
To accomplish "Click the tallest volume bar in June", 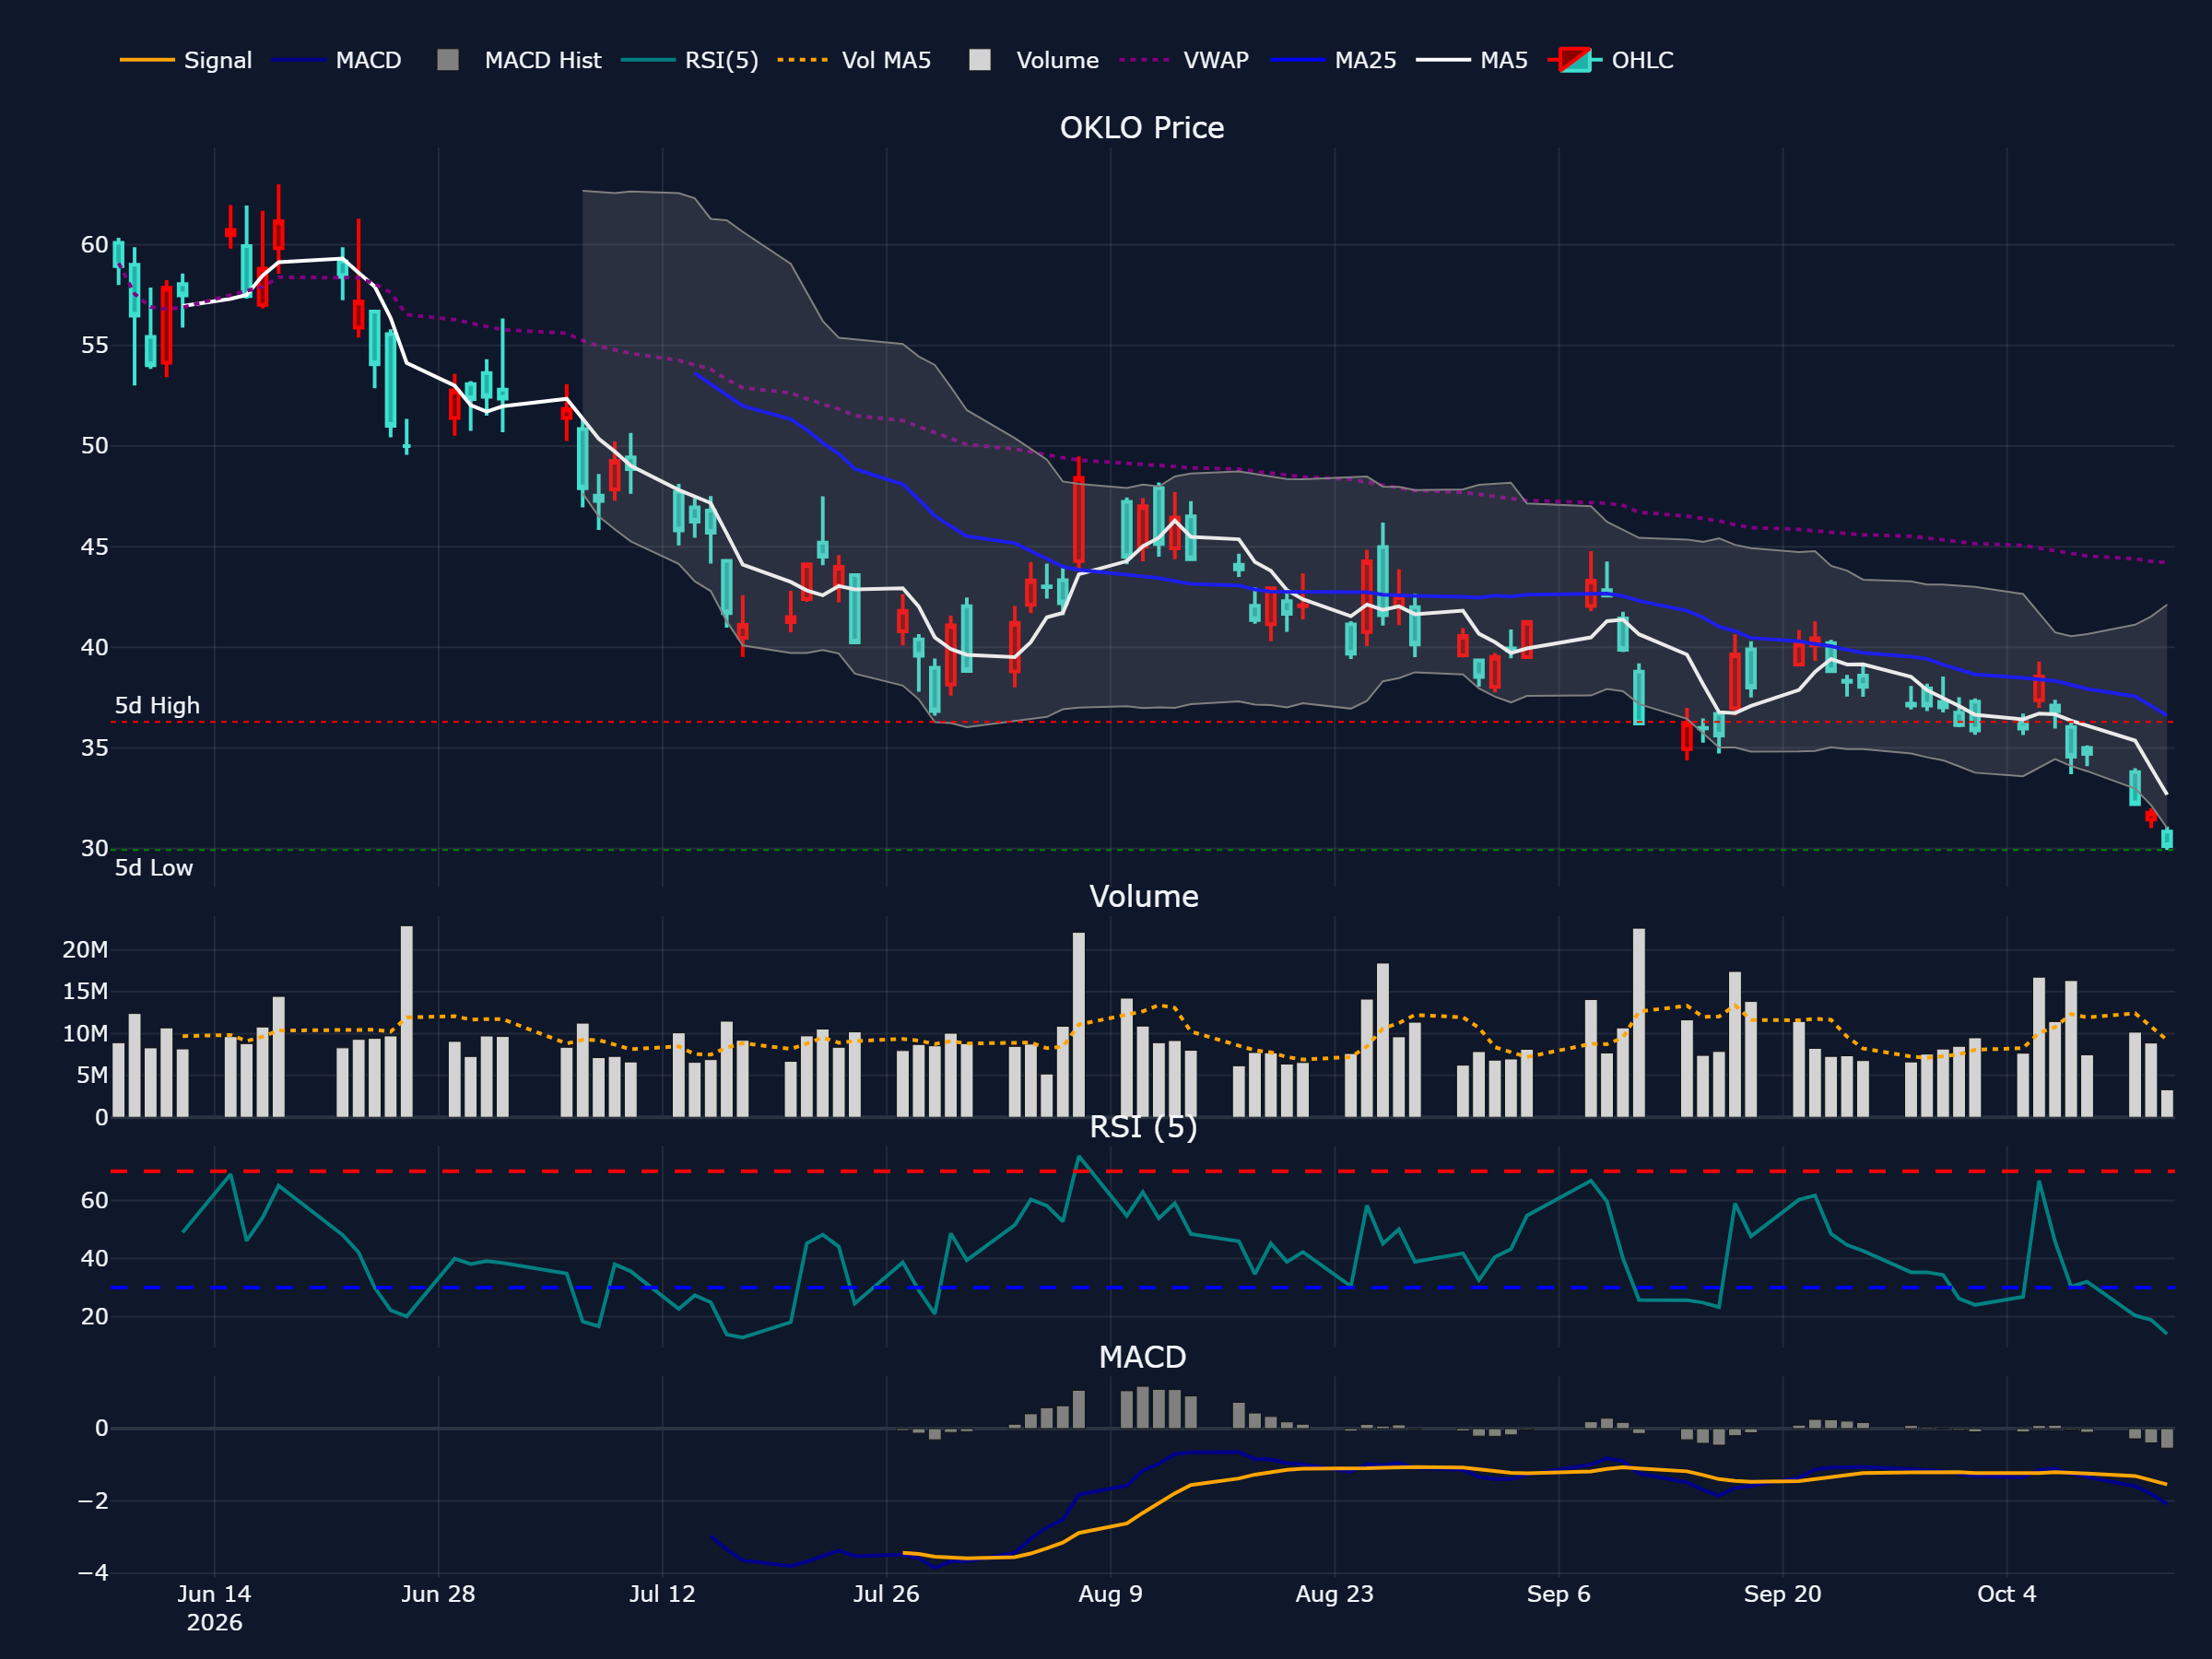I will pos(406,1021).
